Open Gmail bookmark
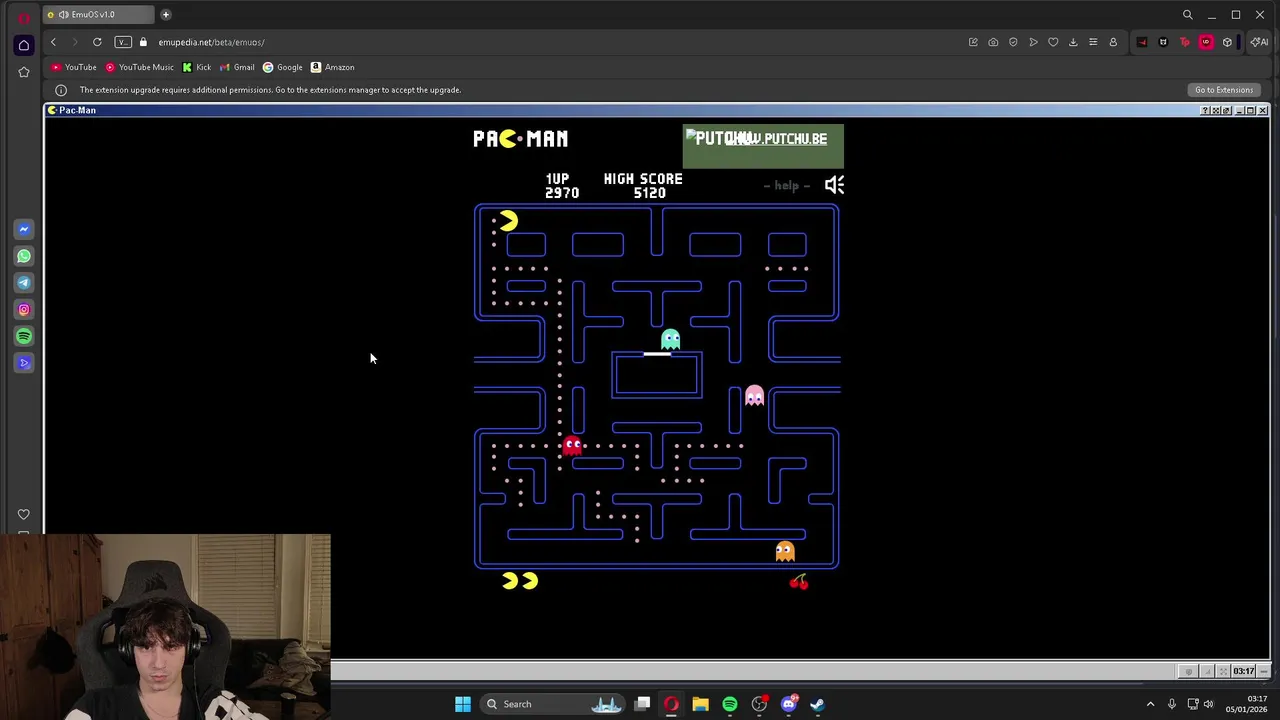 [238, 67]
